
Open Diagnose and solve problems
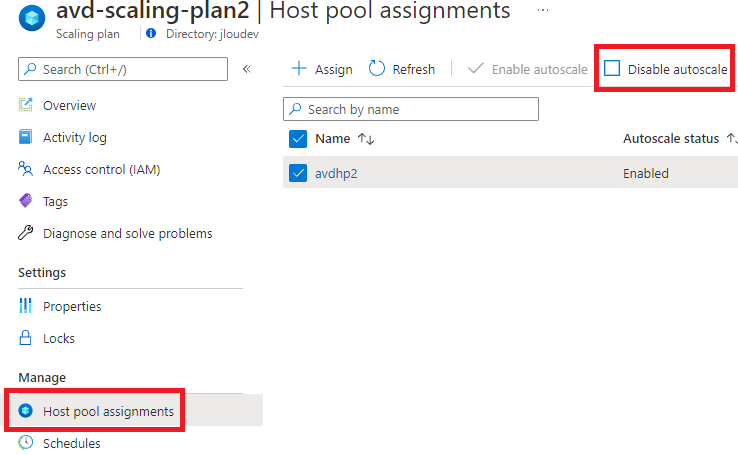(128, 233)
